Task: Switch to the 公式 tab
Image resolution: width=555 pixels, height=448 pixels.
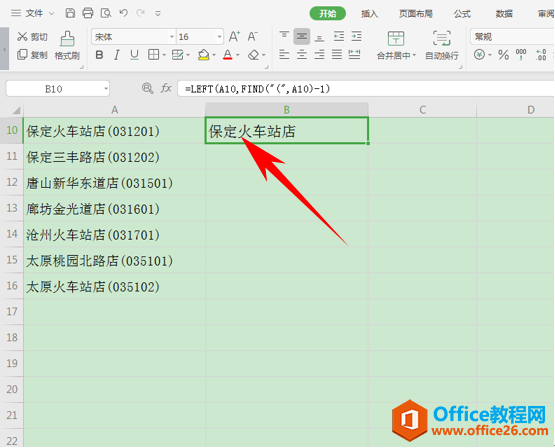Action: click(x=462, y=14)
